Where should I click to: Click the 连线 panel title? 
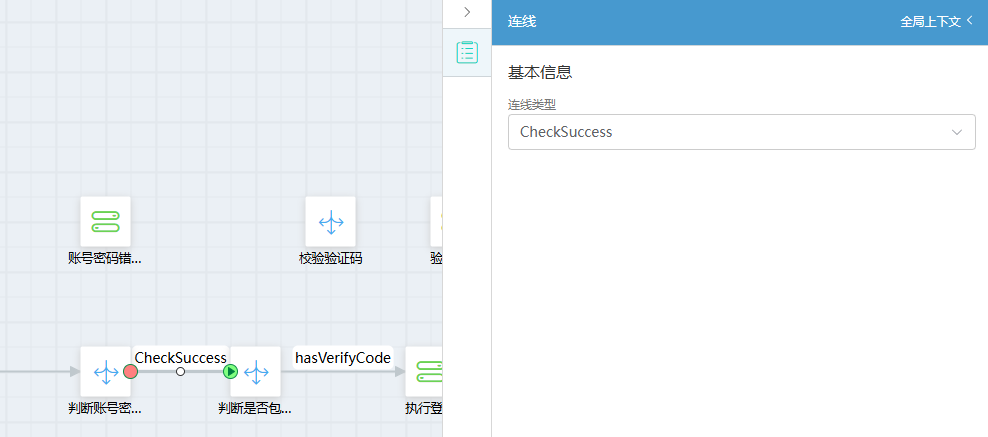(522, 22)
